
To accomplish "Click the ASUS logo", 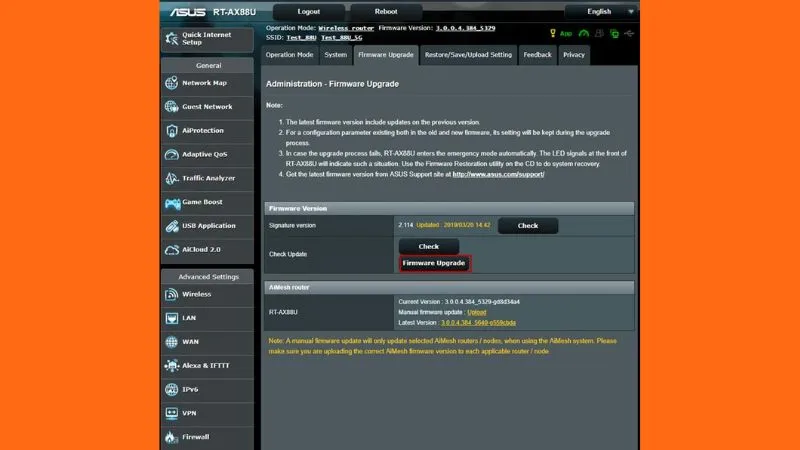I will (187, 12).
